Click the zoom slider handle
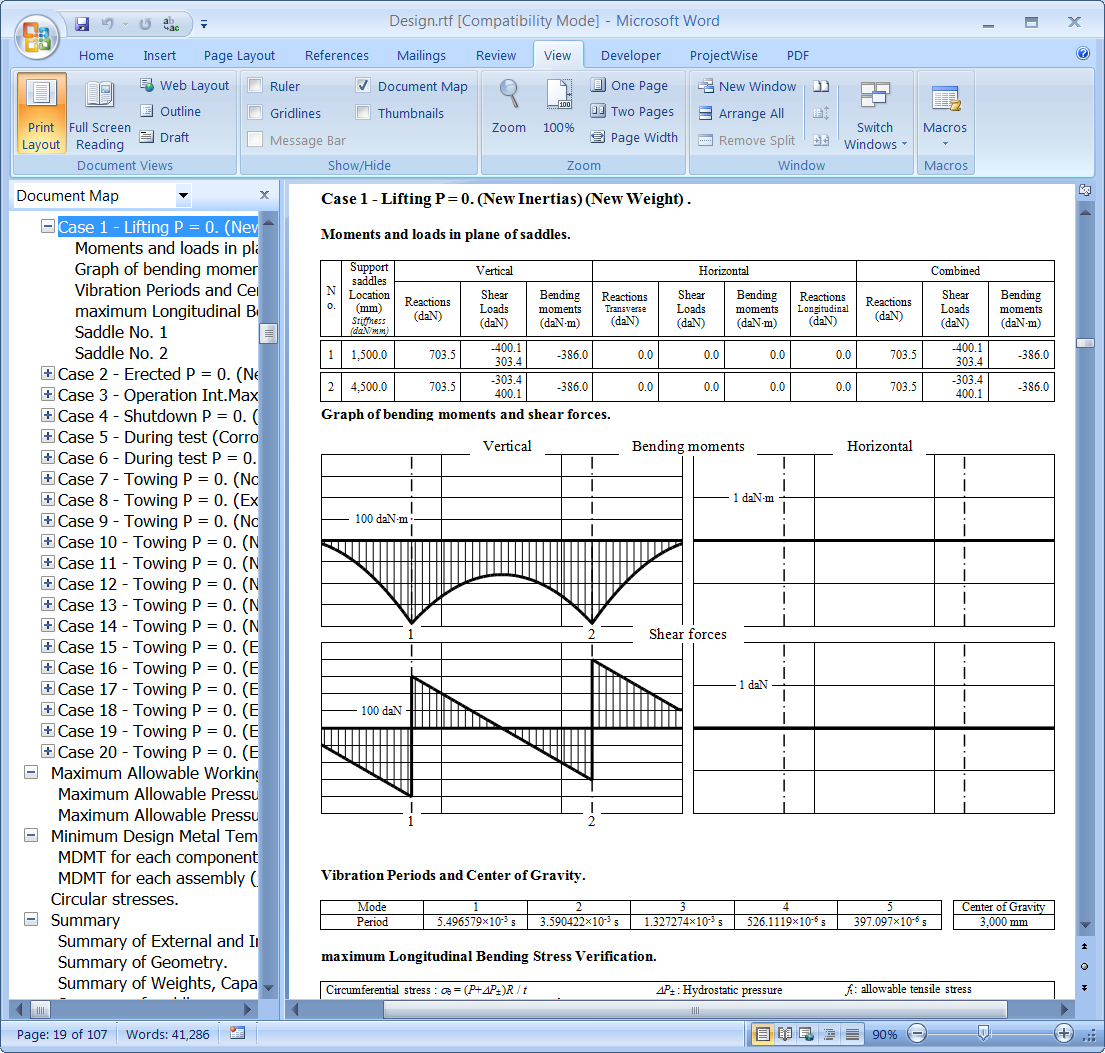The image size is (1105, 1053). [984, 1033]
